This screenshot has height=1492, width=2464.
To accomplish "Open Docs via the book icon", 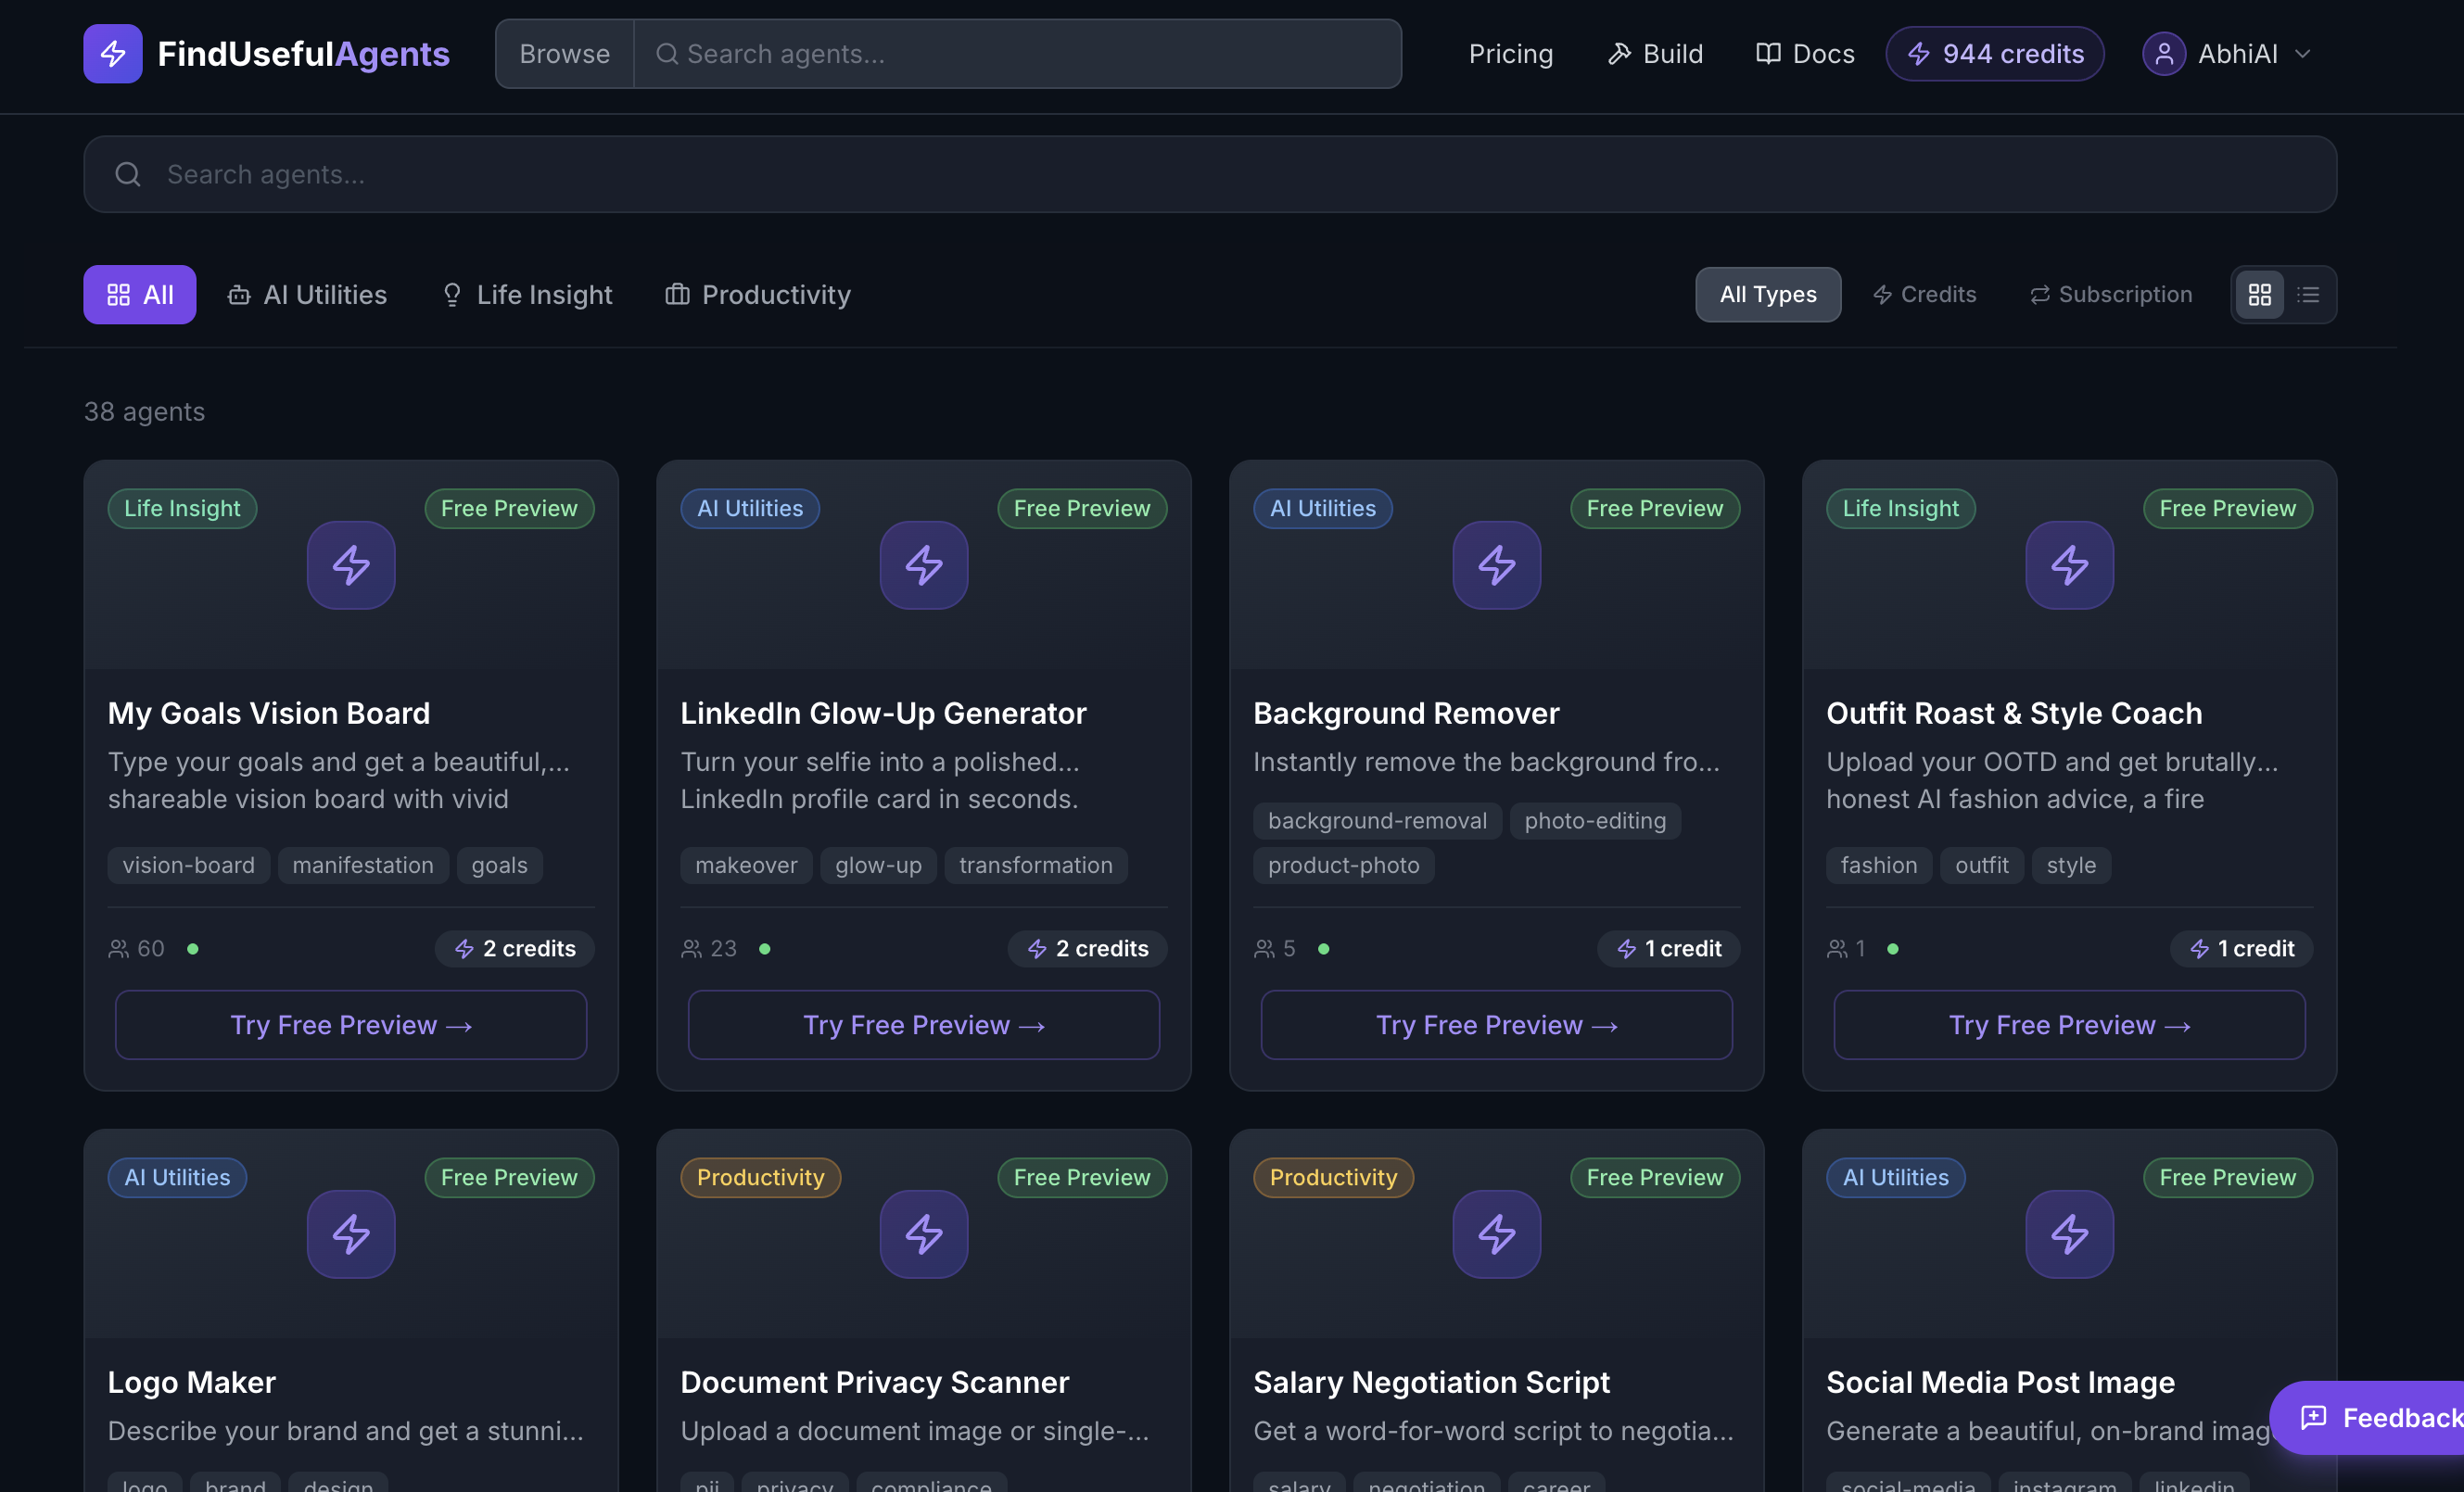I will (x=1768, y=54).
